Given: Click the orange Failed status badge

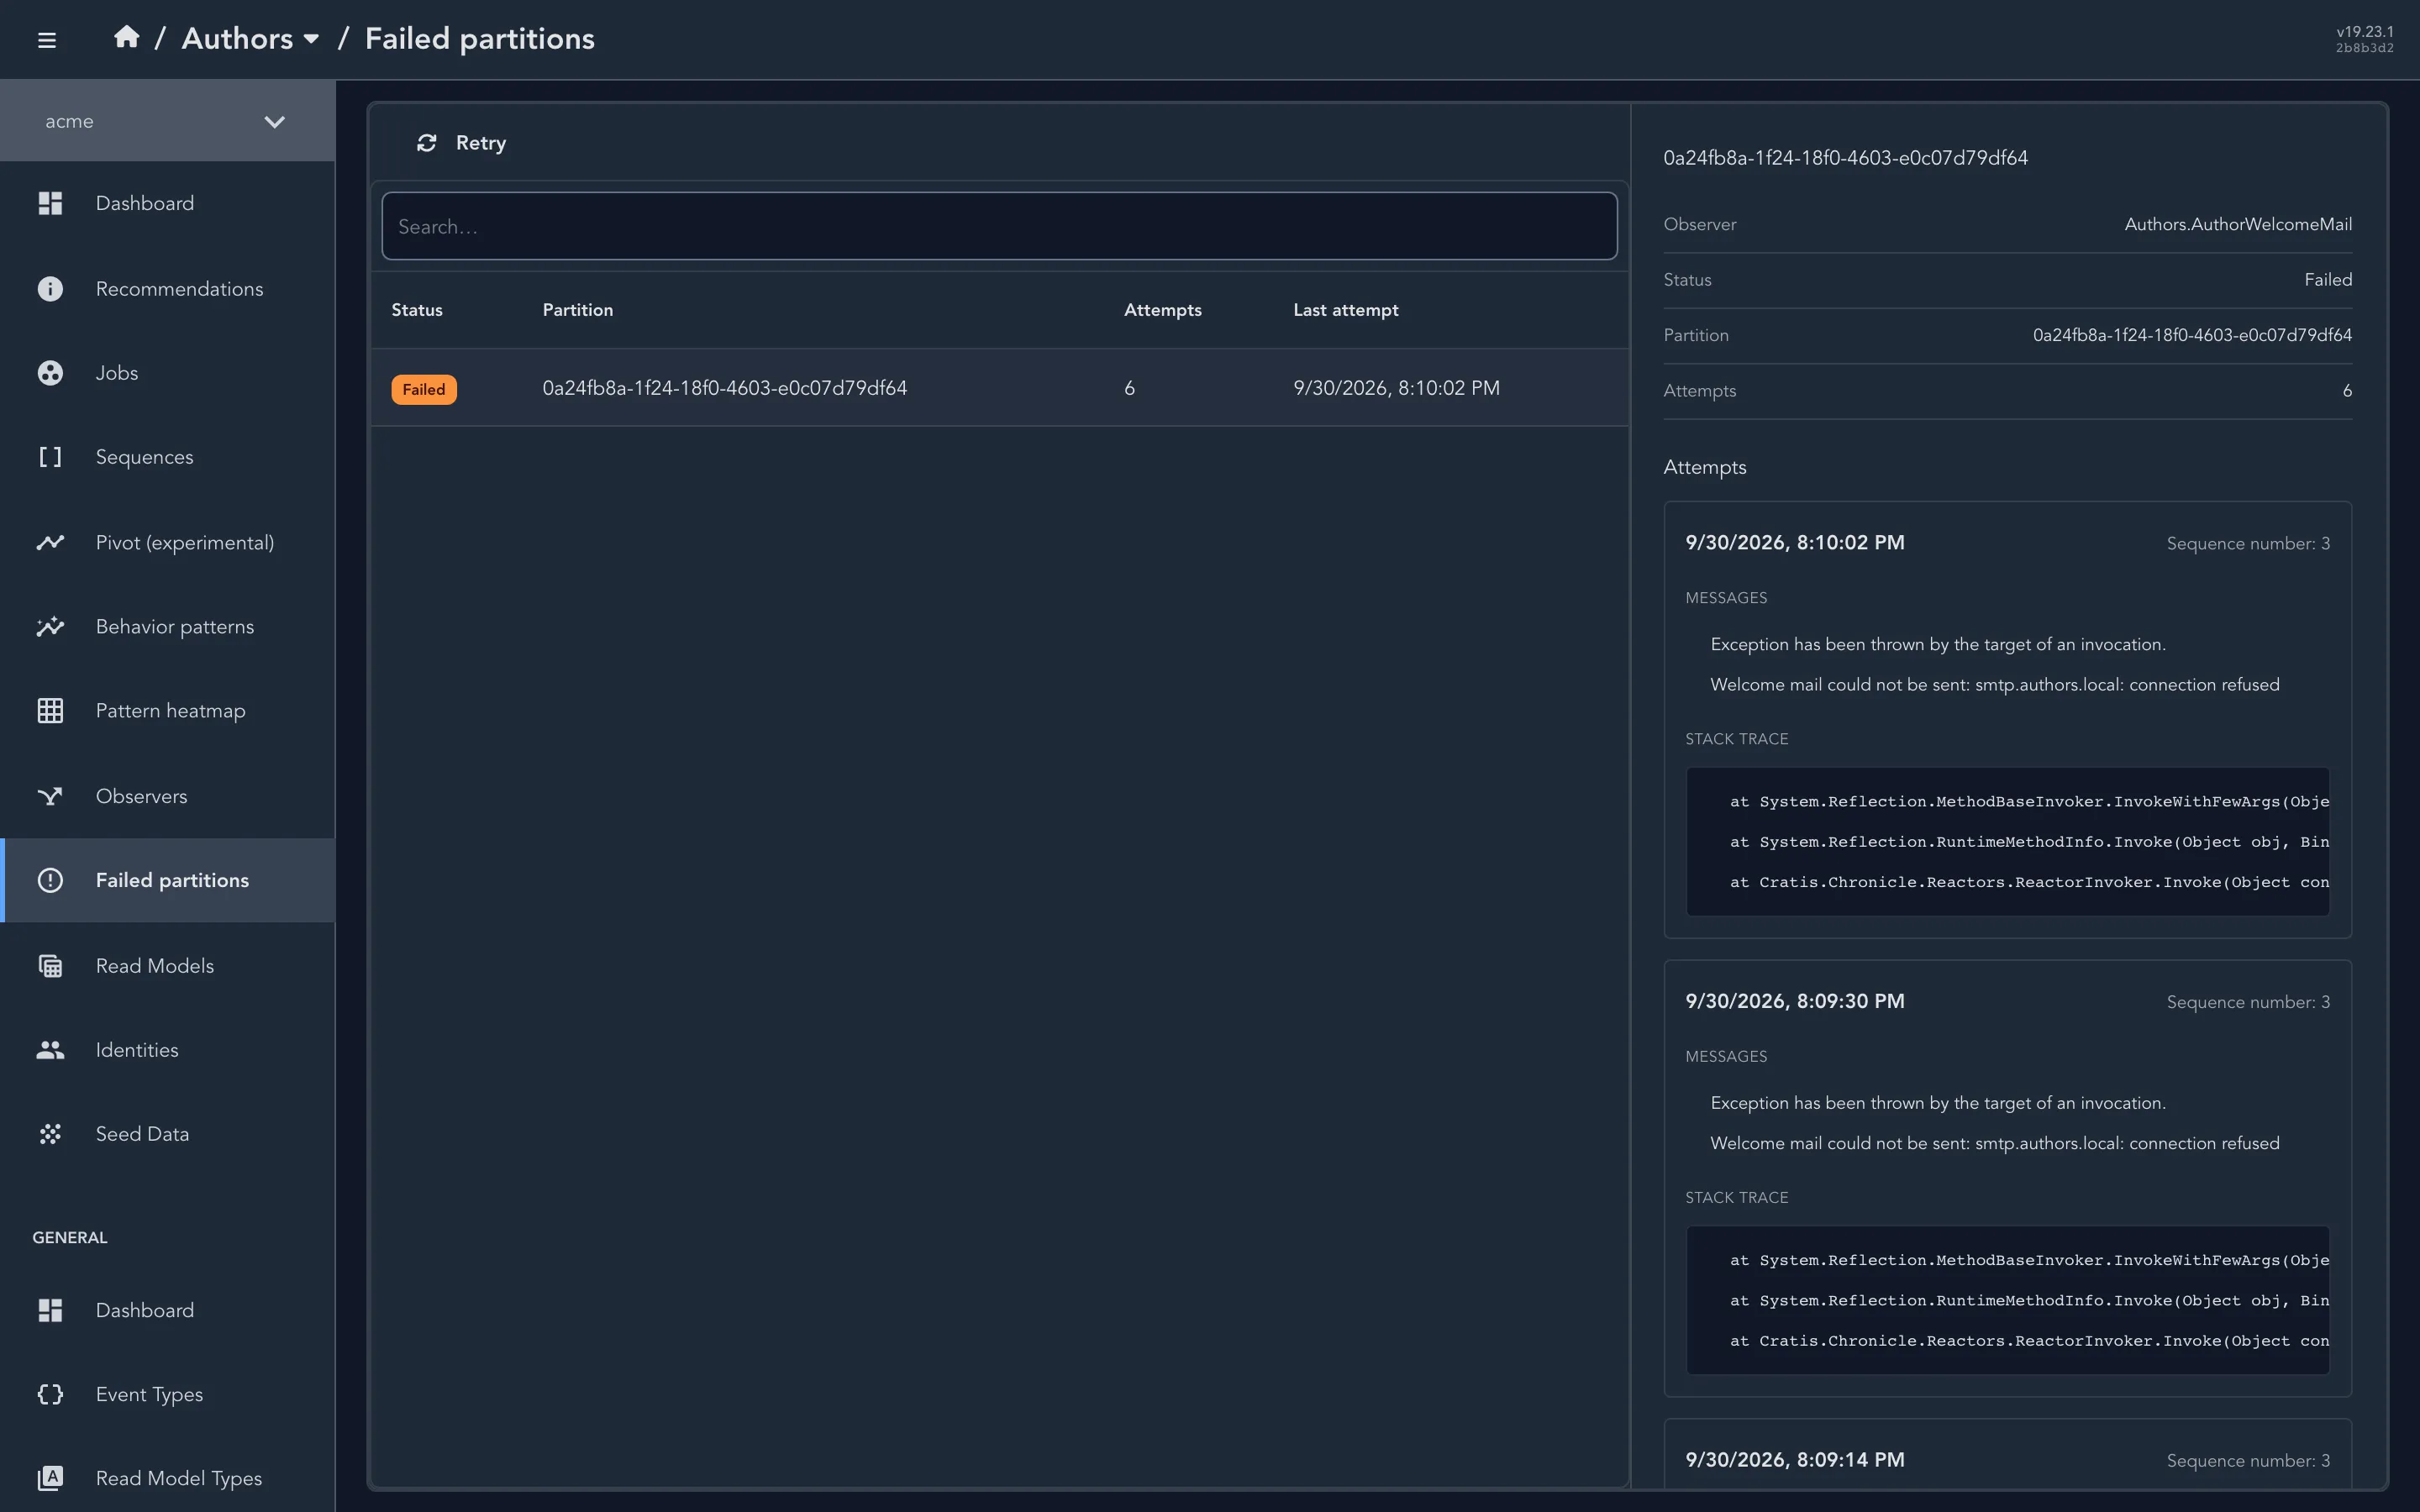Looking at the screenshot, I should click(x=424, y=389).
